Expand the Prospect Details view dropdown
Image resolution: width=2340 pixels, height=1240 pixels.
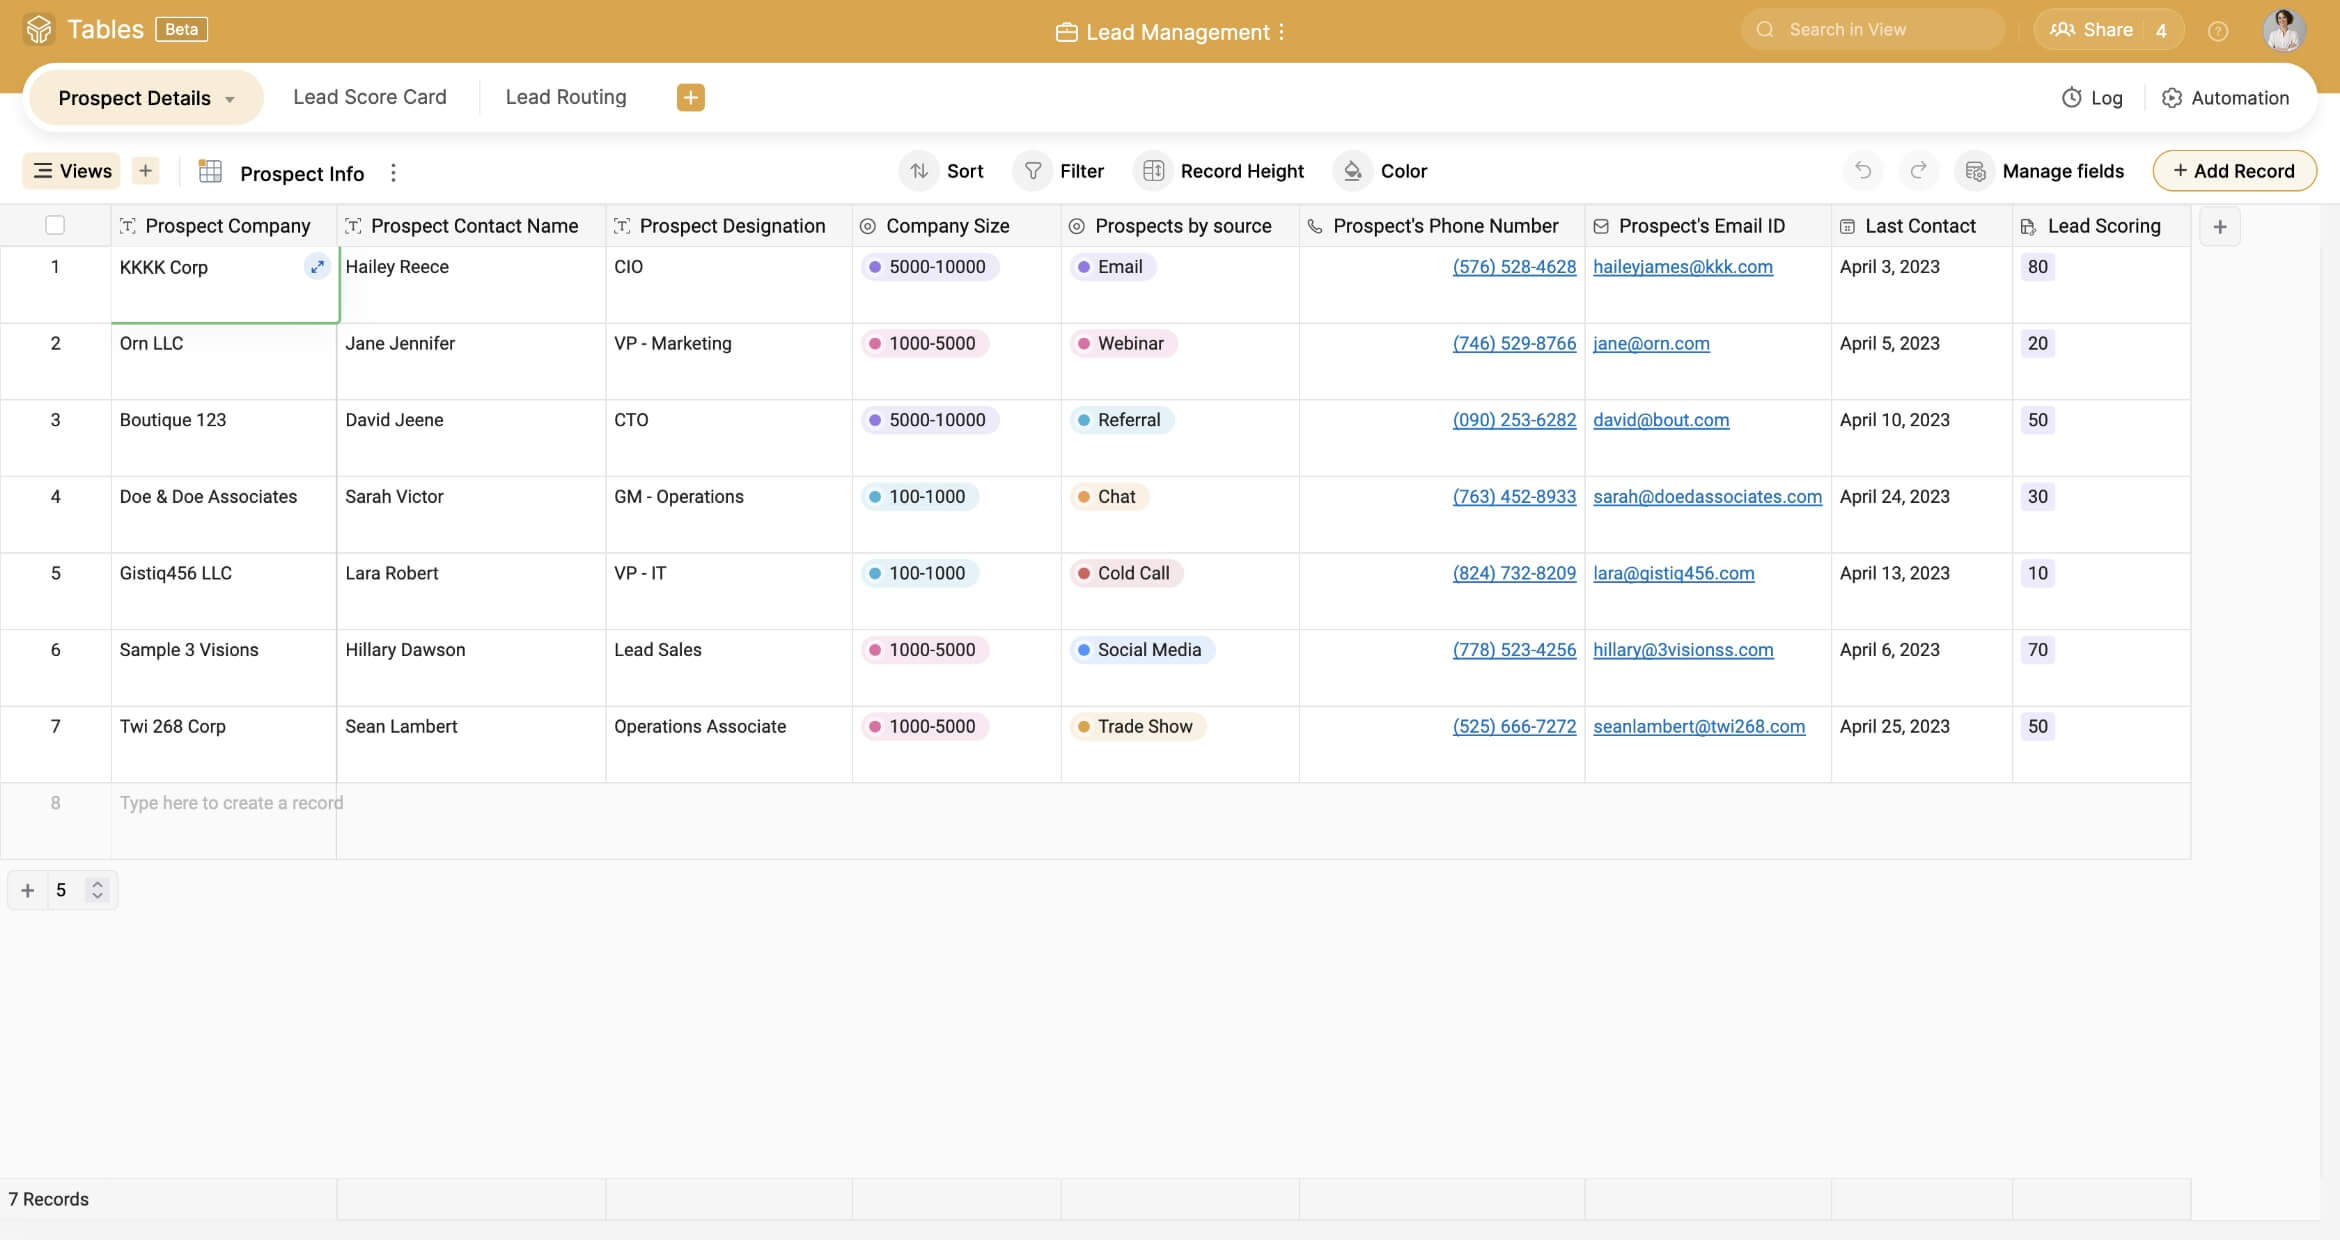coord(231,97)
